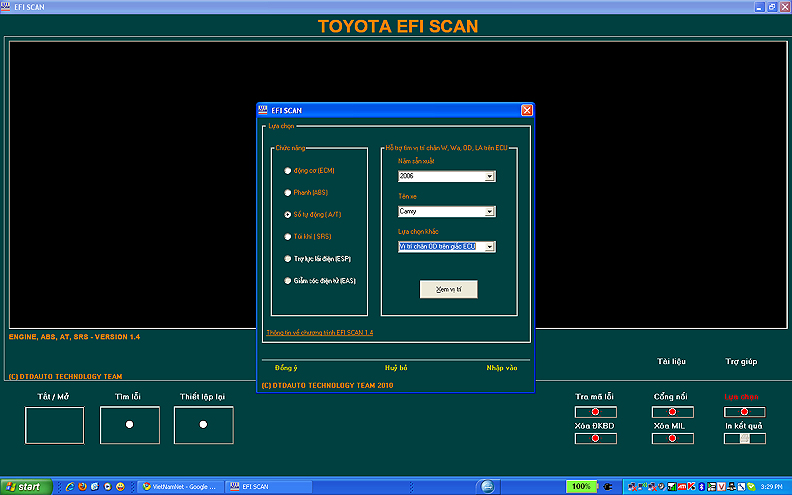This screenshot has width=792, height=495.
Task: Switch to VietNamNet Google Chrome taskbar window
Action: [x=180, y=486]
